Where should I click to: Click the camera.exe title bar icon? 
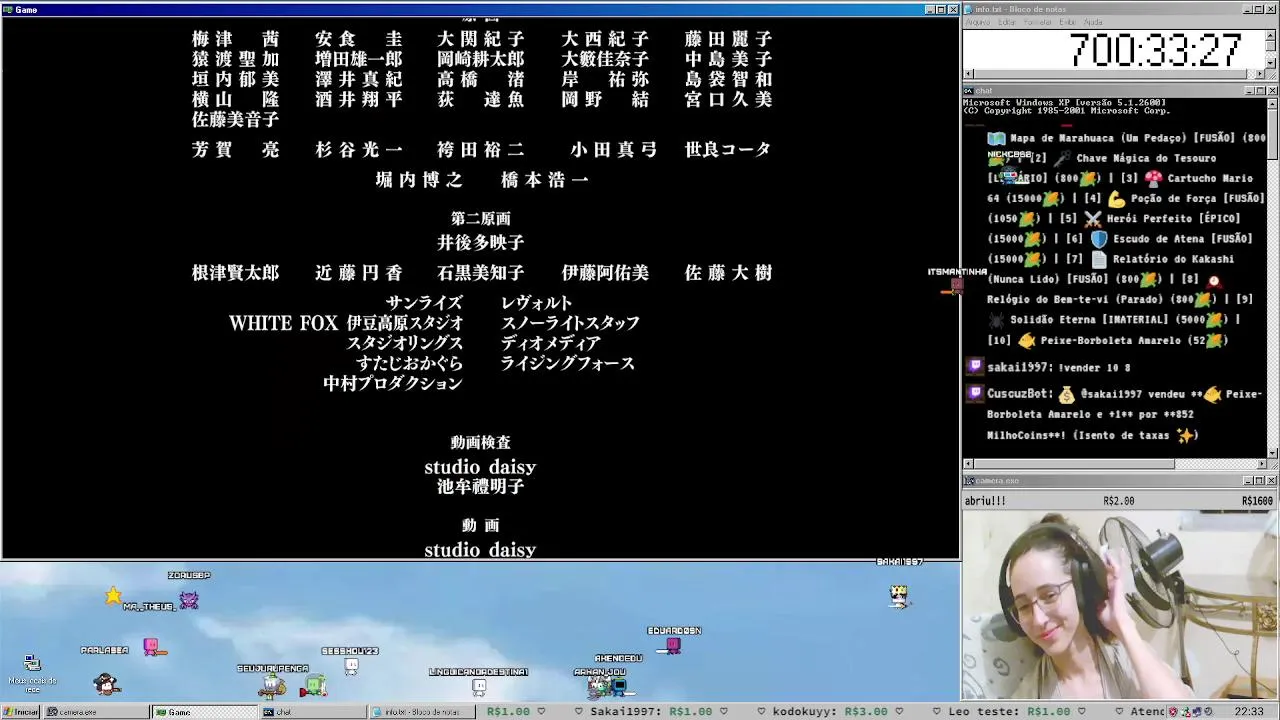970,481
